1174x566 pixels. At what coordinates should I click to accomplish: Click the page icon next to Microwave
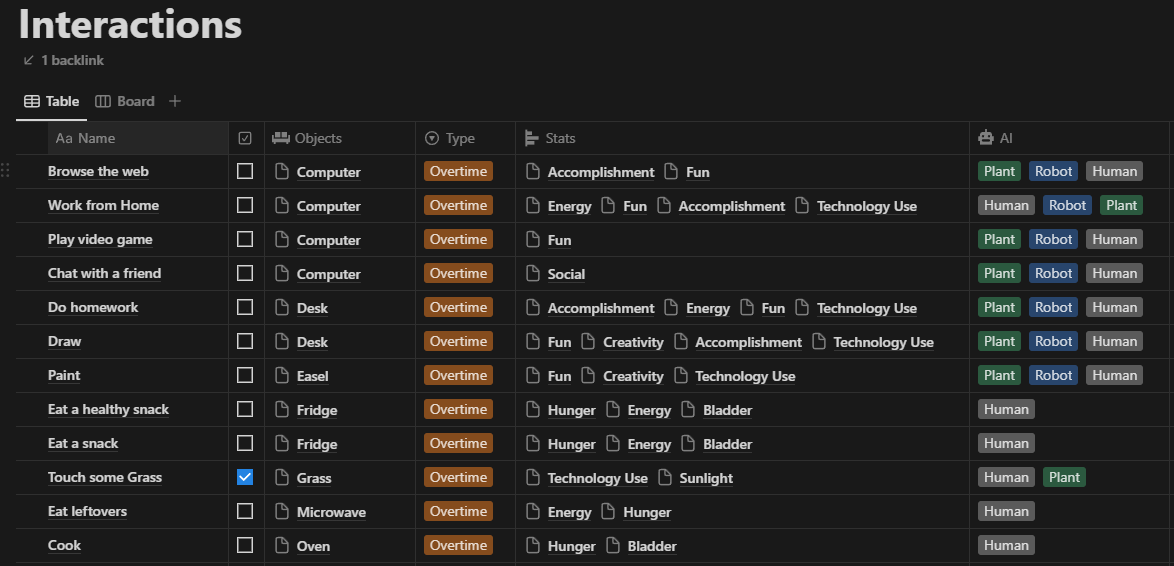282,512
